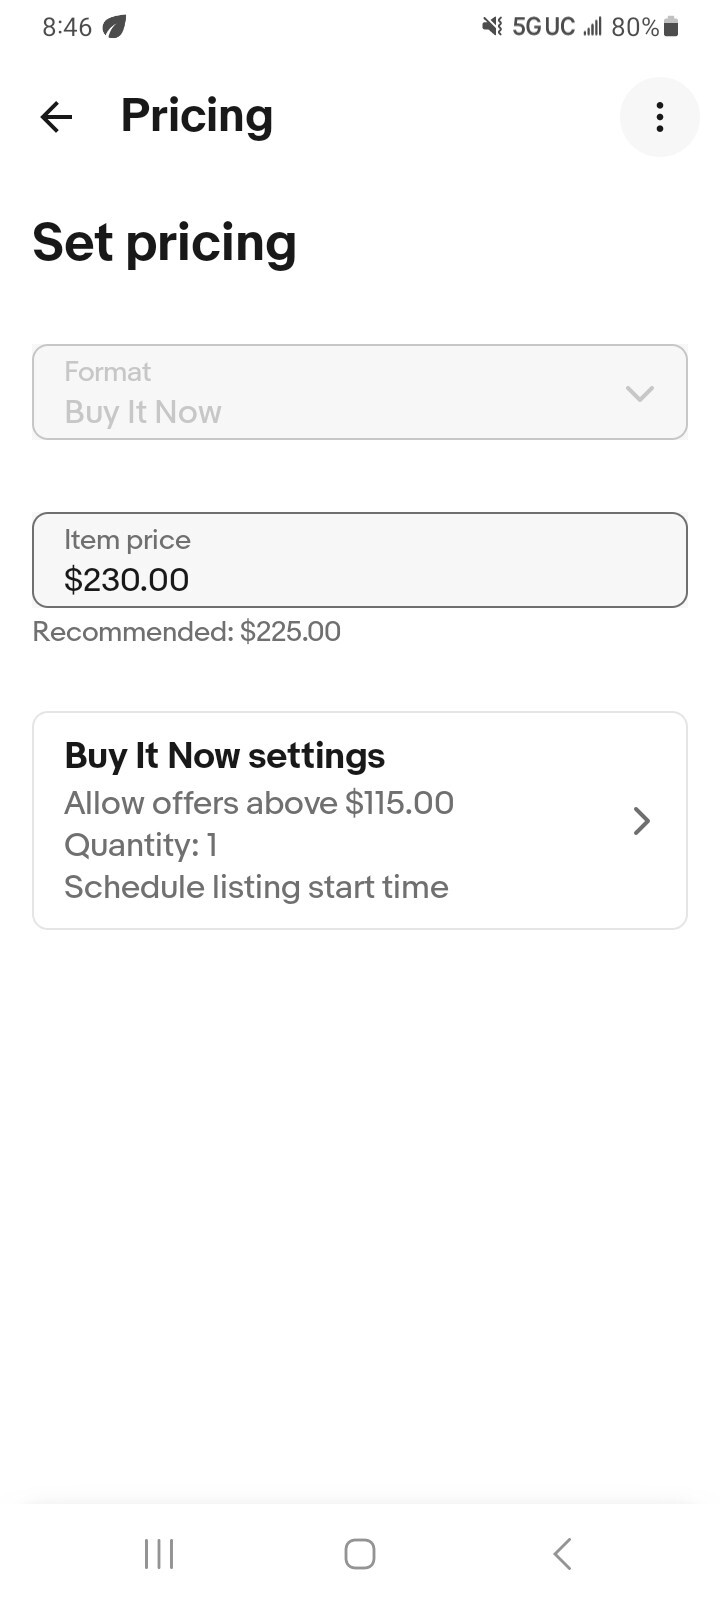Tap the 5G UC signal indicator

(544, 27)
